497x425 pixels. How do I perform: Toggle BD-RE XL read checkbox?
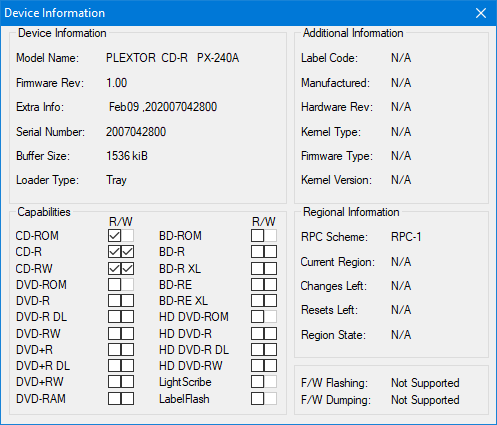click(x=257, y=301)
